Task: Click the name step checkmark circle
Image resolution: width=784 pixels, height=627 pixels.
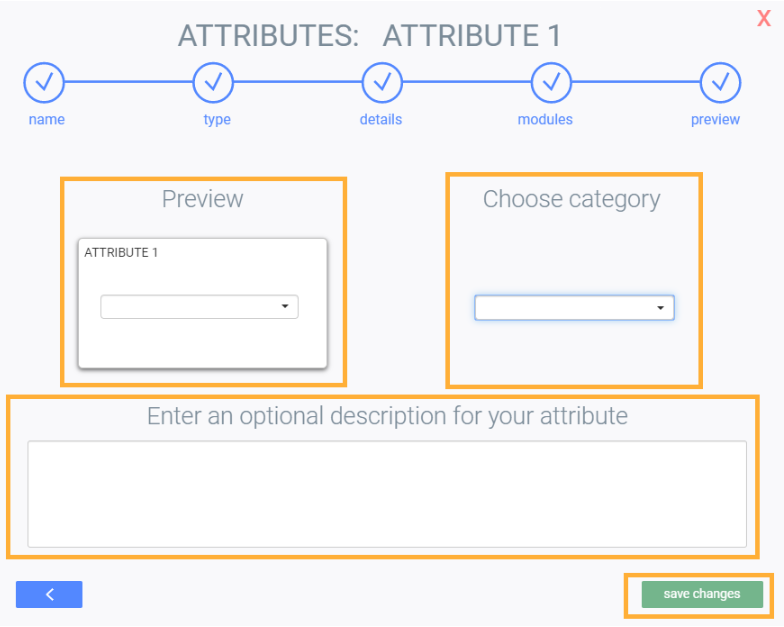Action: [x=44, y=83]
